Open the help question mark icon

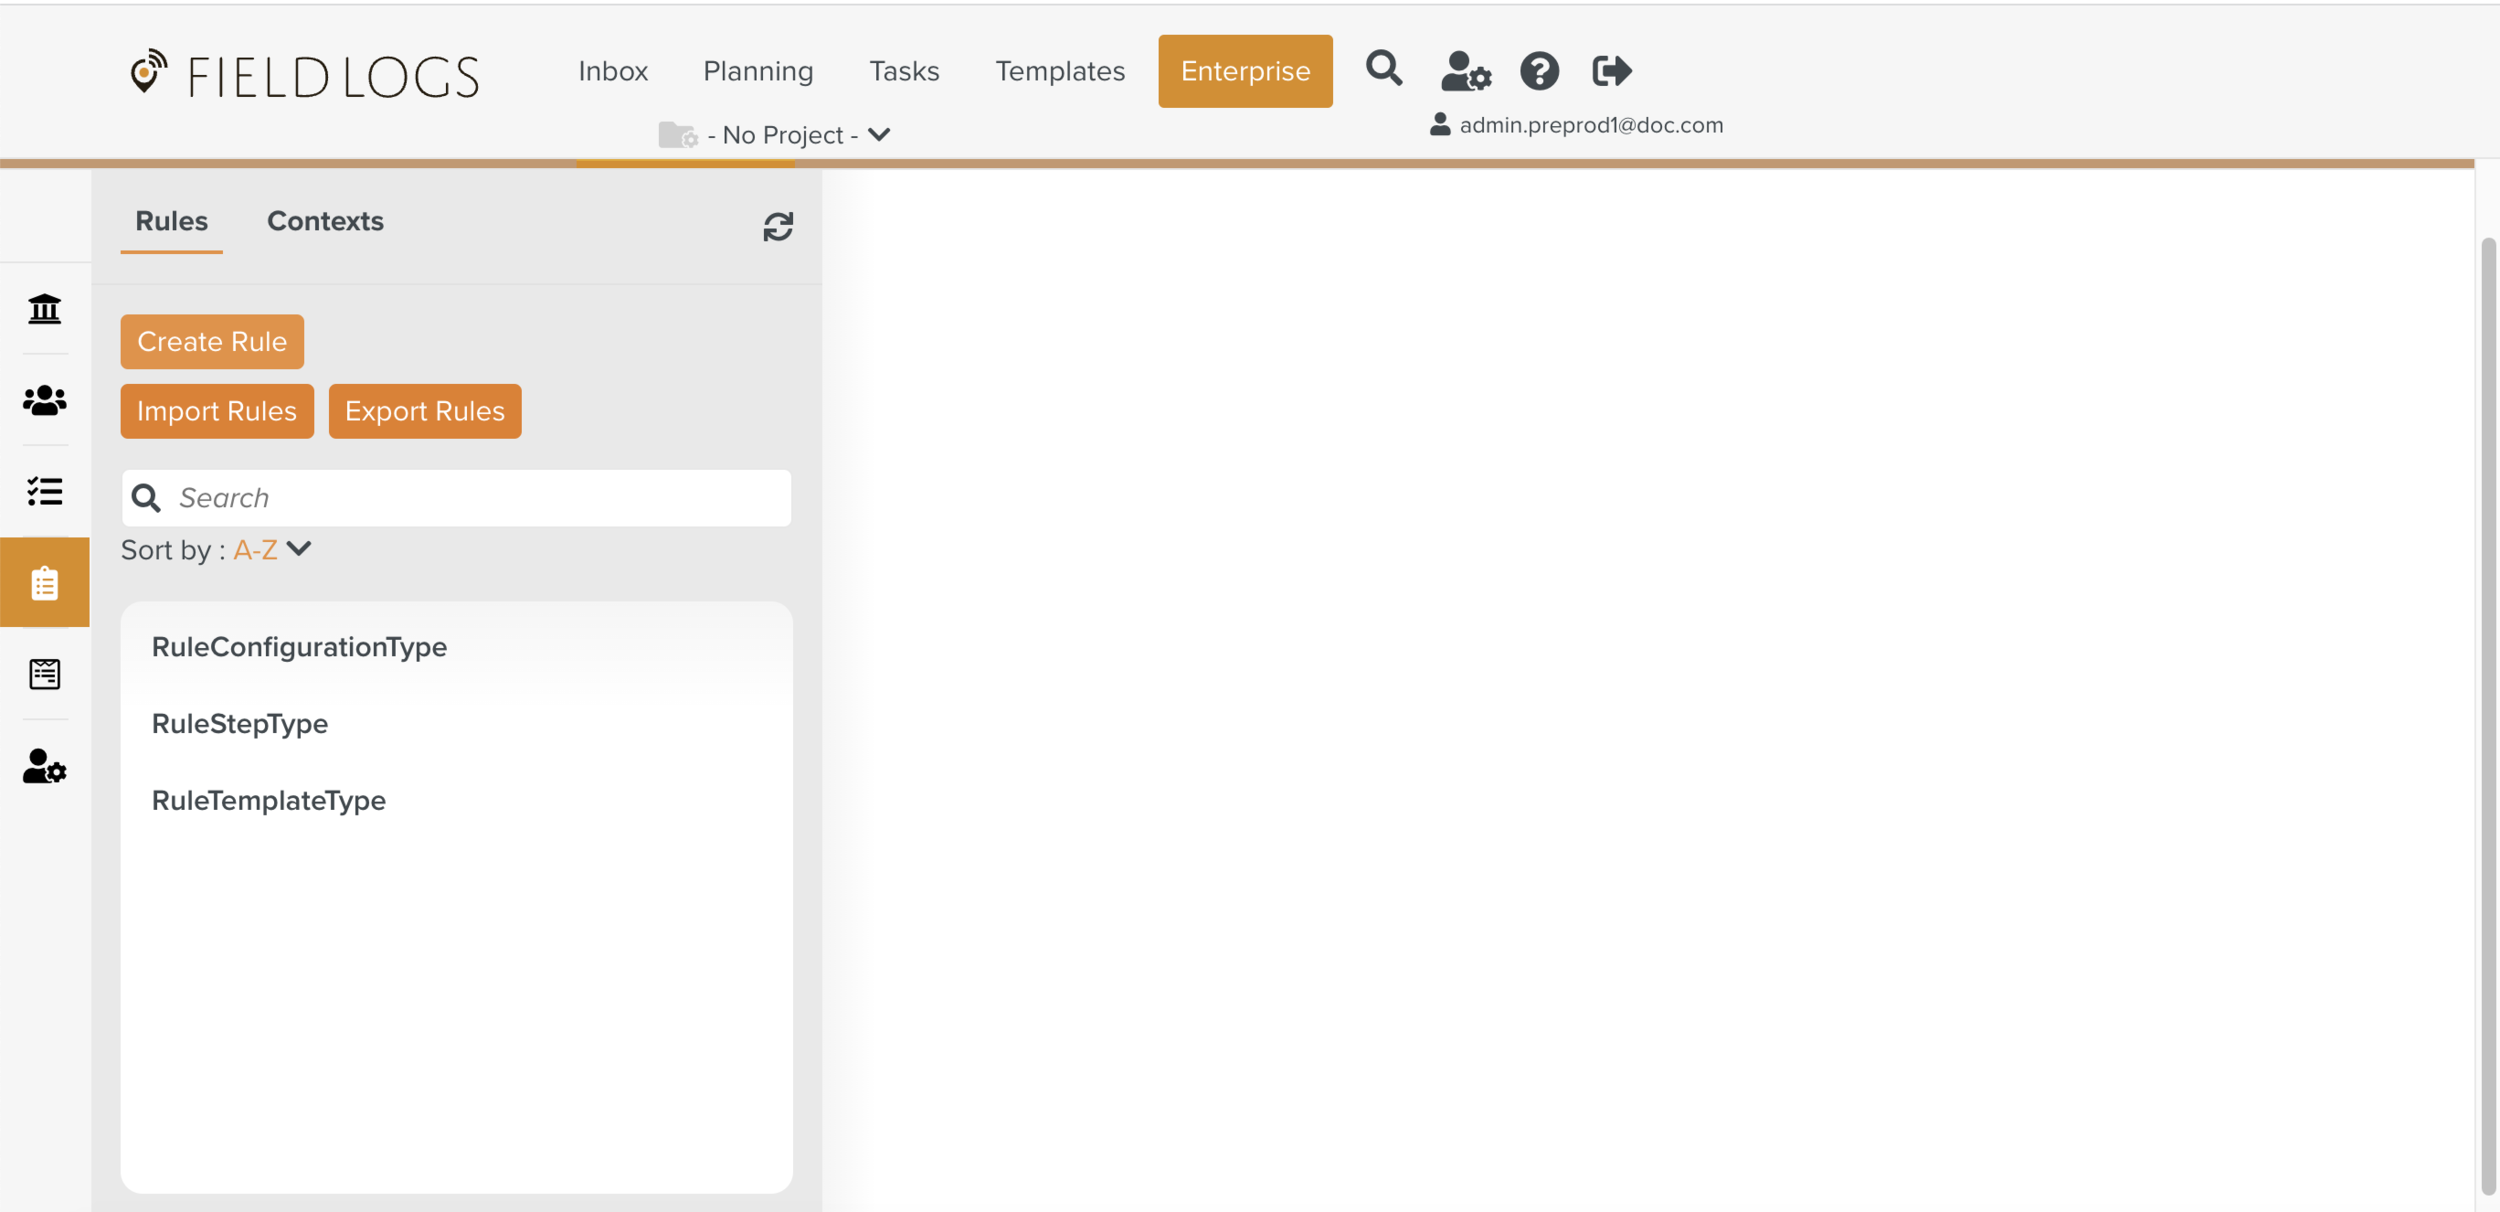pyautogui.click(x=1539, y=71)
